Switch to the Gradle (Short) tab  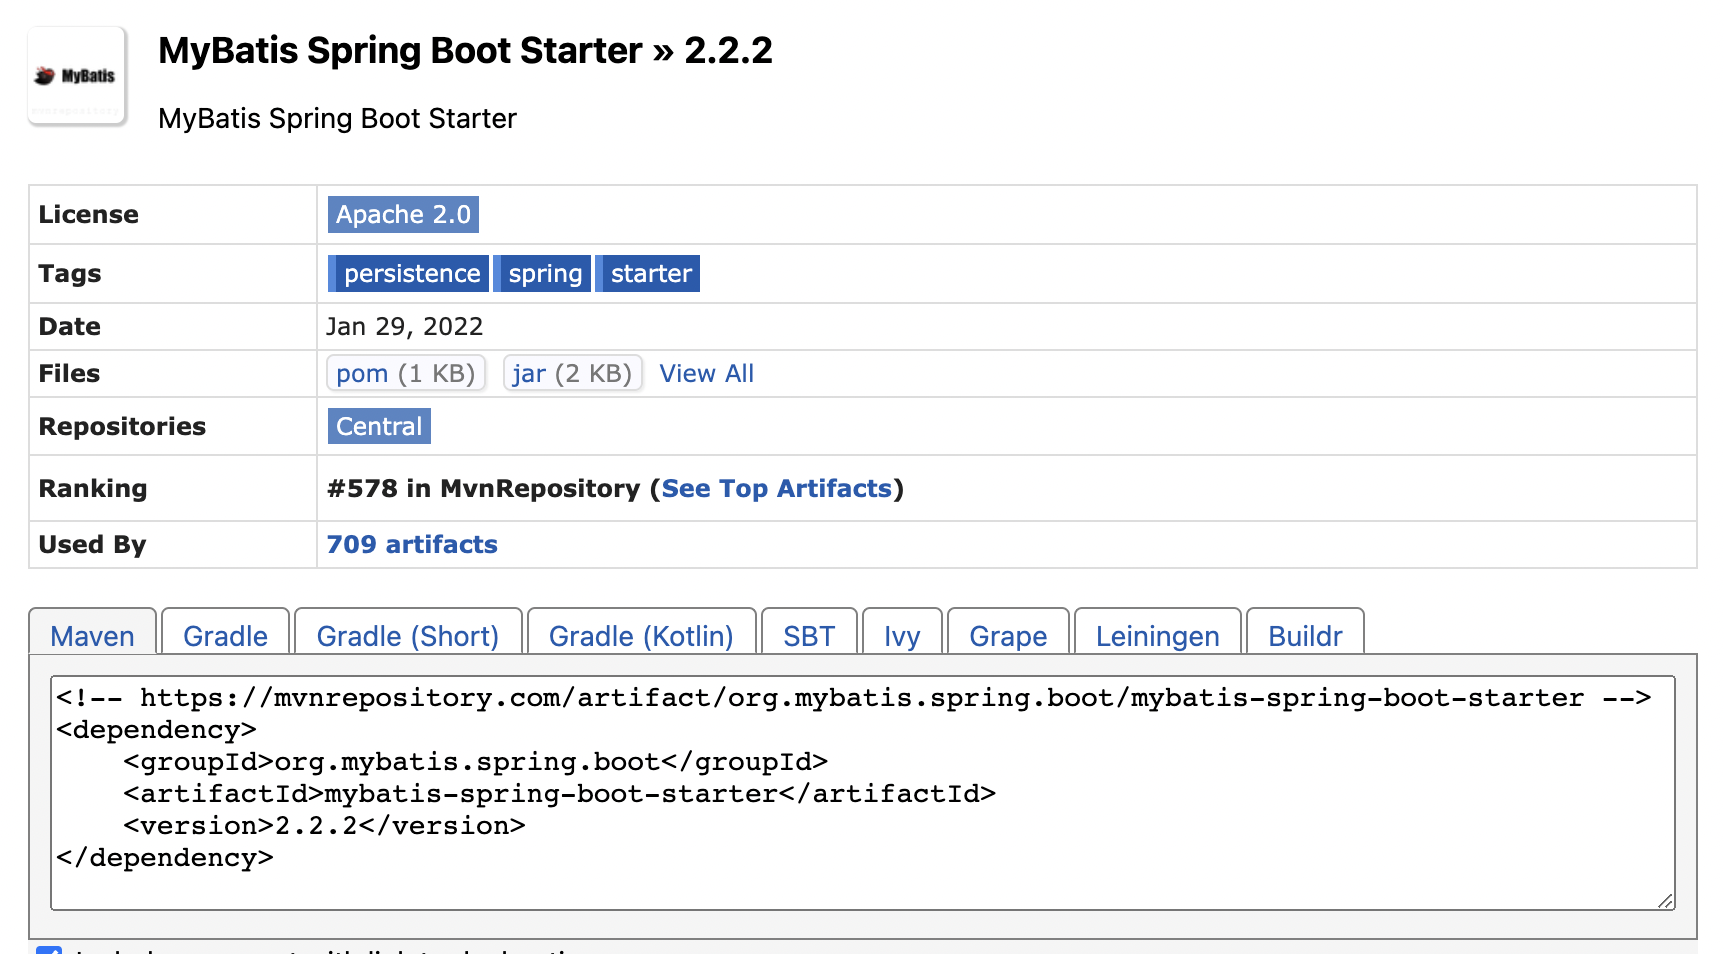click(408, 634)
